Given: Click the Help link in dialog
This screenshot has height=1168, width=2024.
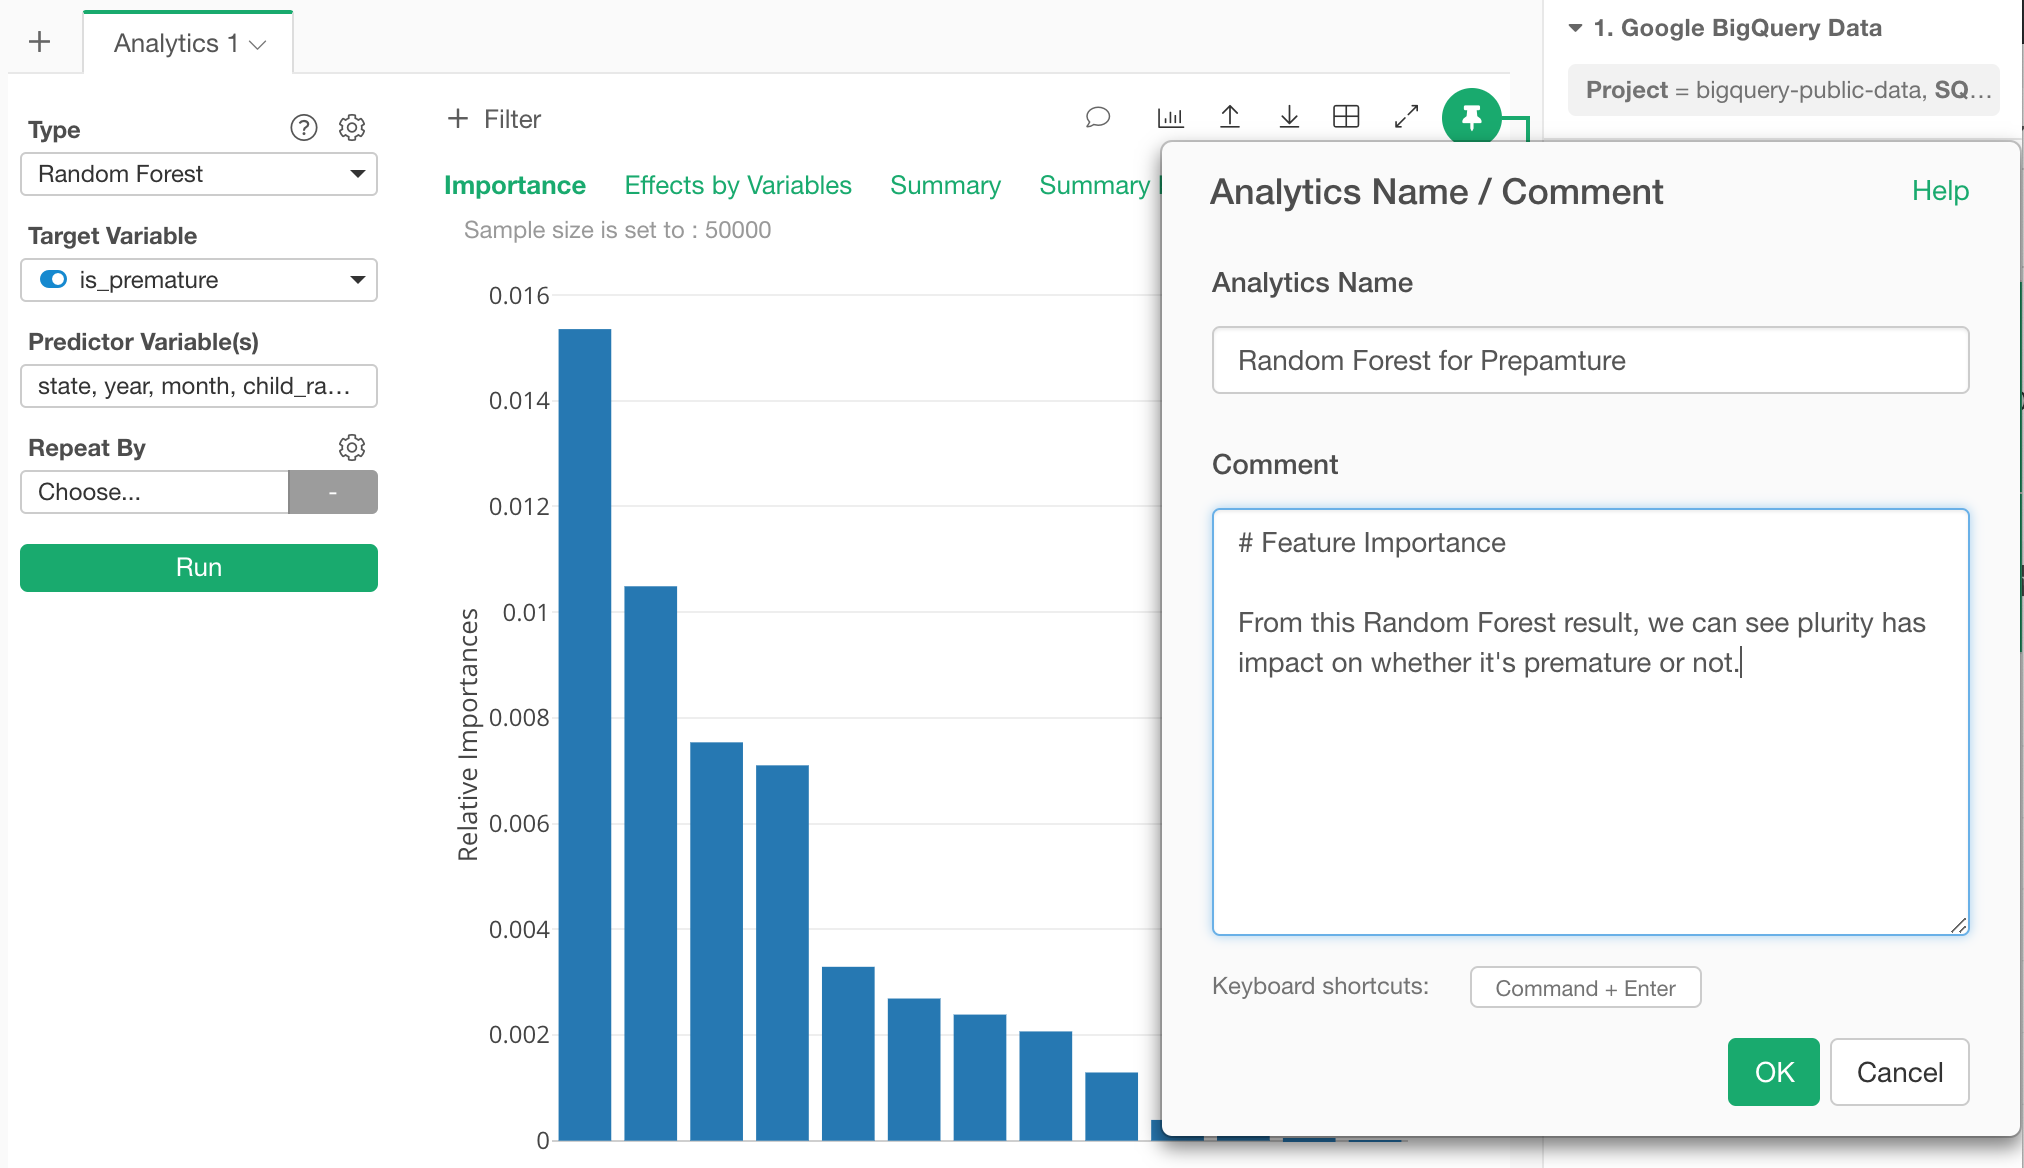Looking at the screenshot, I should click(1939, 191).
